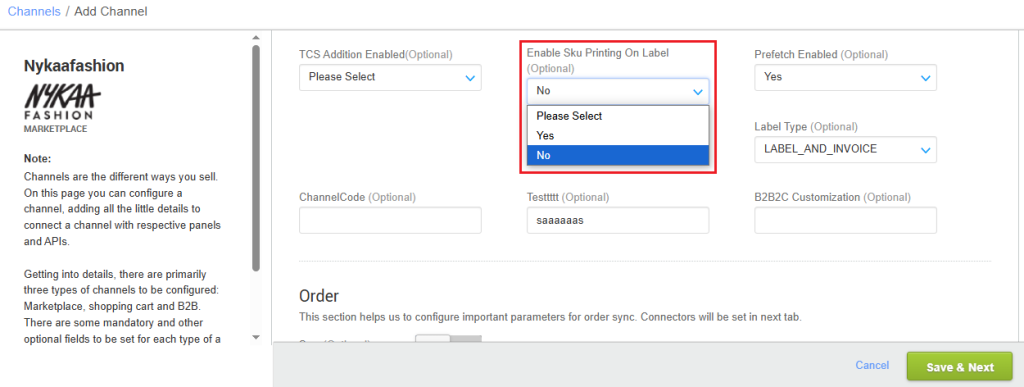The height and width of the screenshot is (387, 1024).
Task: Click the 'Note:' label in sidebar
Action: click(37, 159)
